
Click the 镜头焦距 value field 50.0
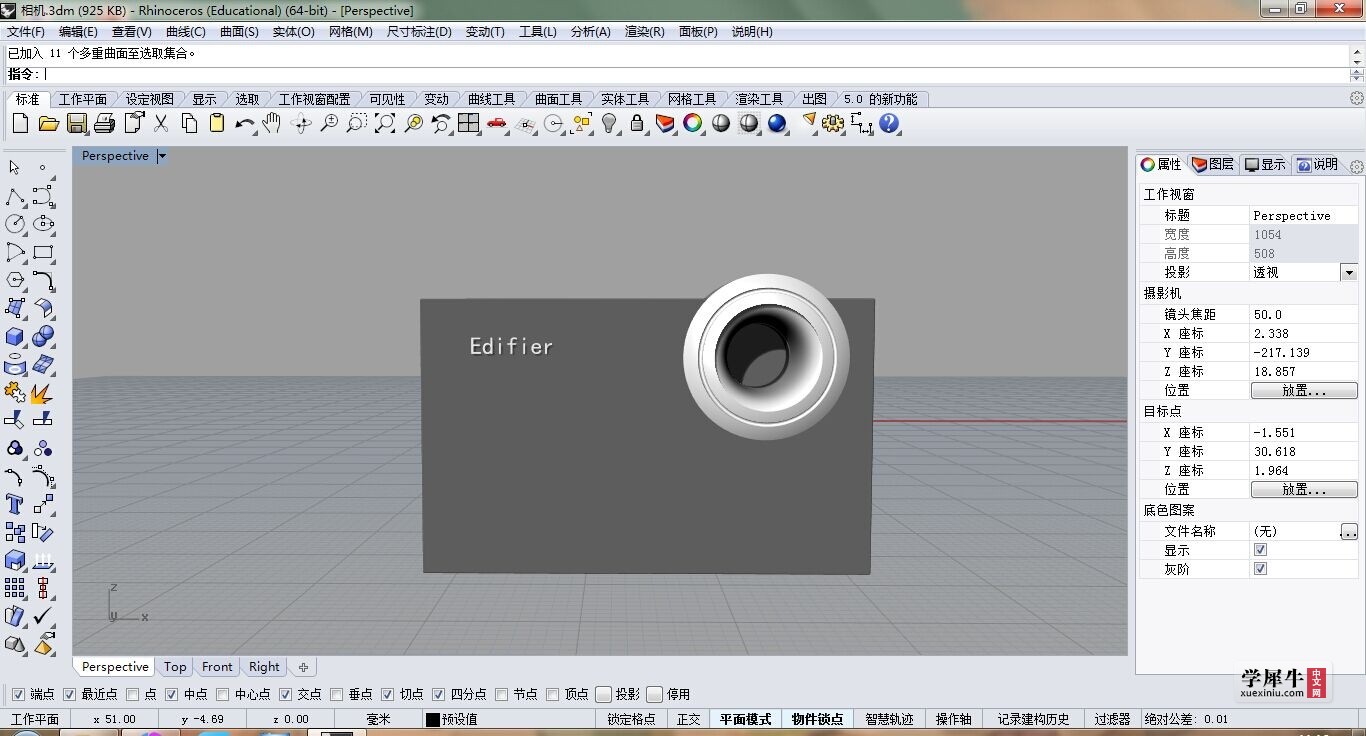click(x=1304, y=314)
